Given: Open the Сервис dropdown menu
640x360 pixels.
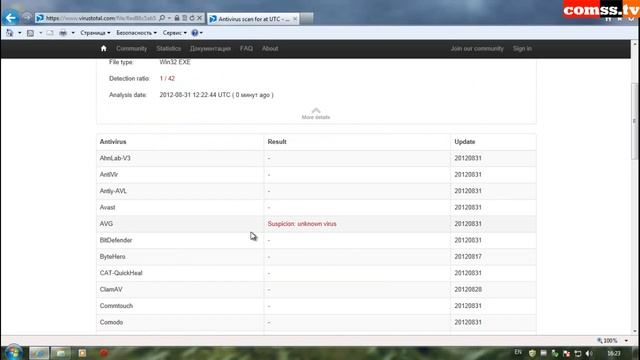Looking at the screenshot, I should pos(175,33).
